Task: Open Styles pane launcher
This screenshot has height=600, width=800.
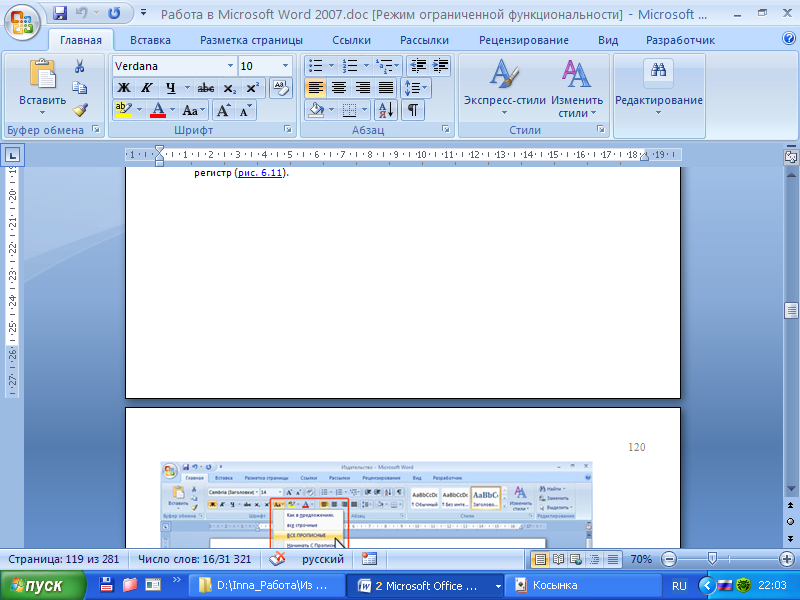Action: tap(601, 130)
